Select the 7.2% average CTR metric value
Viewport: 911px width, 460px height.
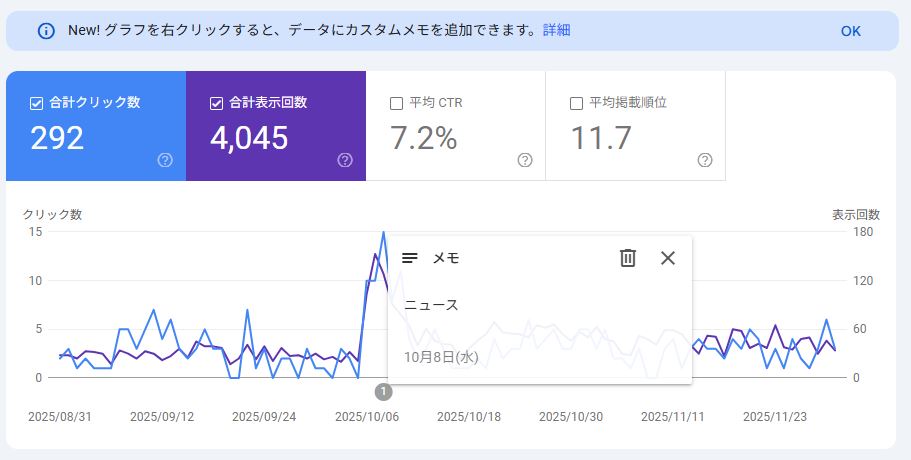423,138
